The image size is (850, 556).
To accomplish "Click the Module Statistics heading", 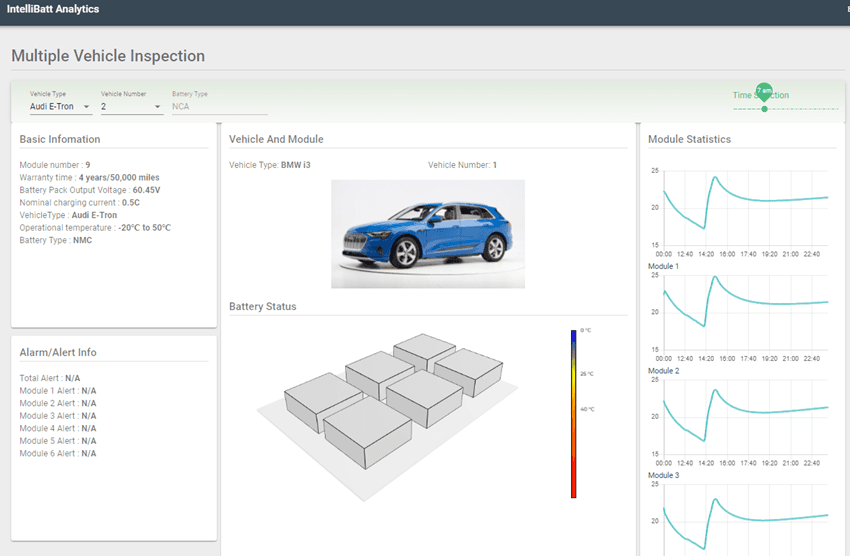I will 690,139.
